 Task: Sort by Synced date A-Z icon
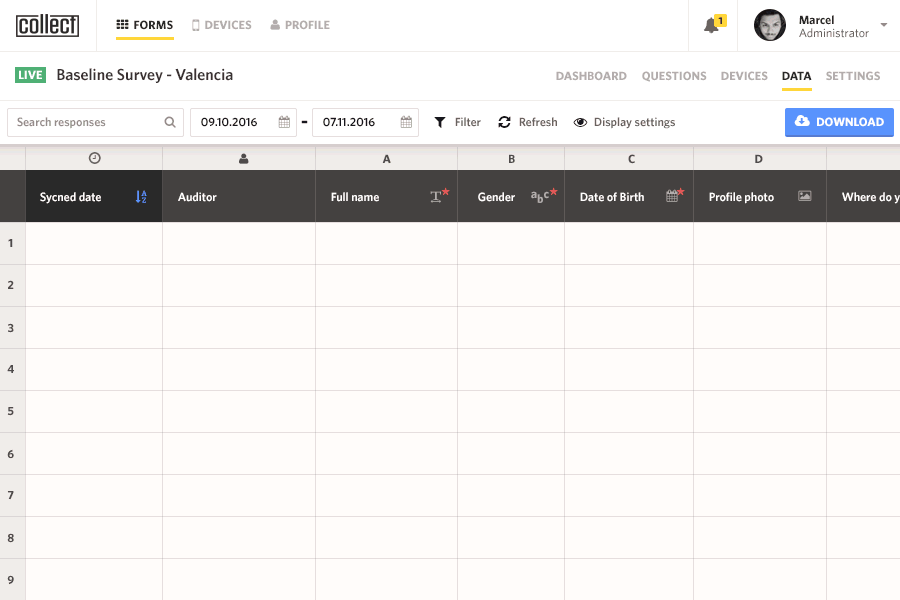(x=141, y=197)
